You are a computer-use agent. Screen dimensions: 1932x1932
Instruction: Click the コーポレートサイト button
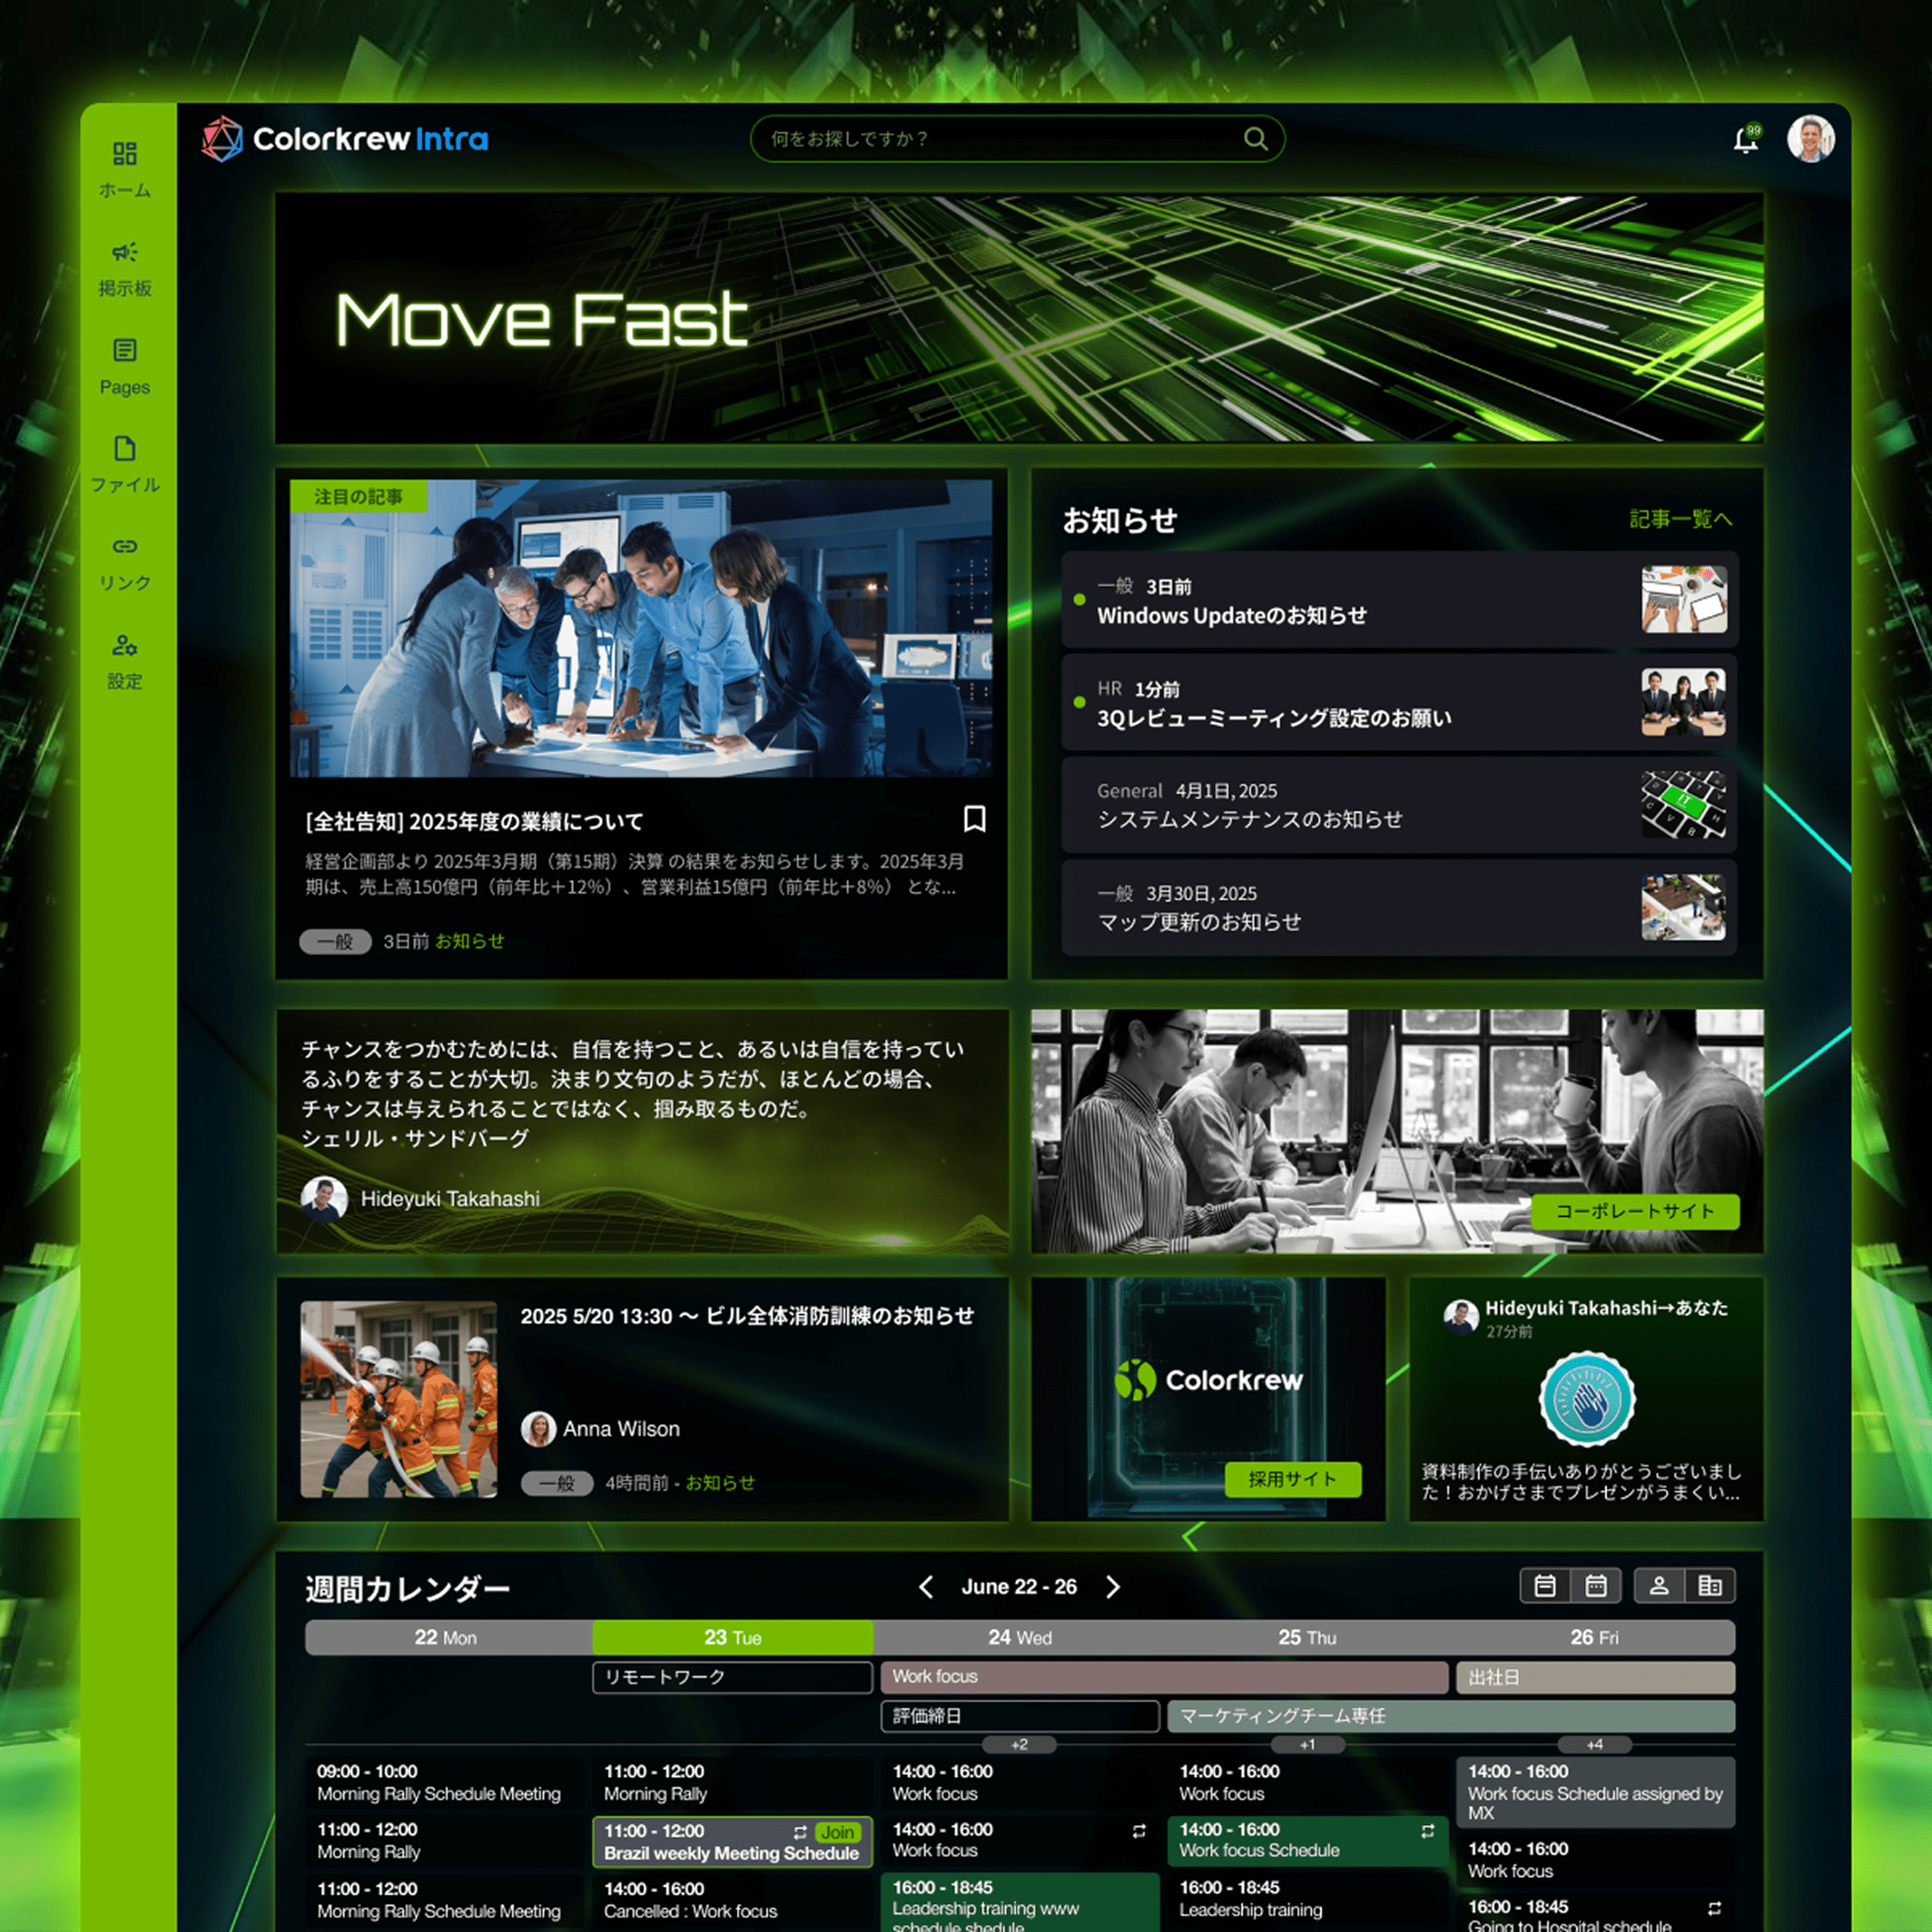click(1634, 1211)
